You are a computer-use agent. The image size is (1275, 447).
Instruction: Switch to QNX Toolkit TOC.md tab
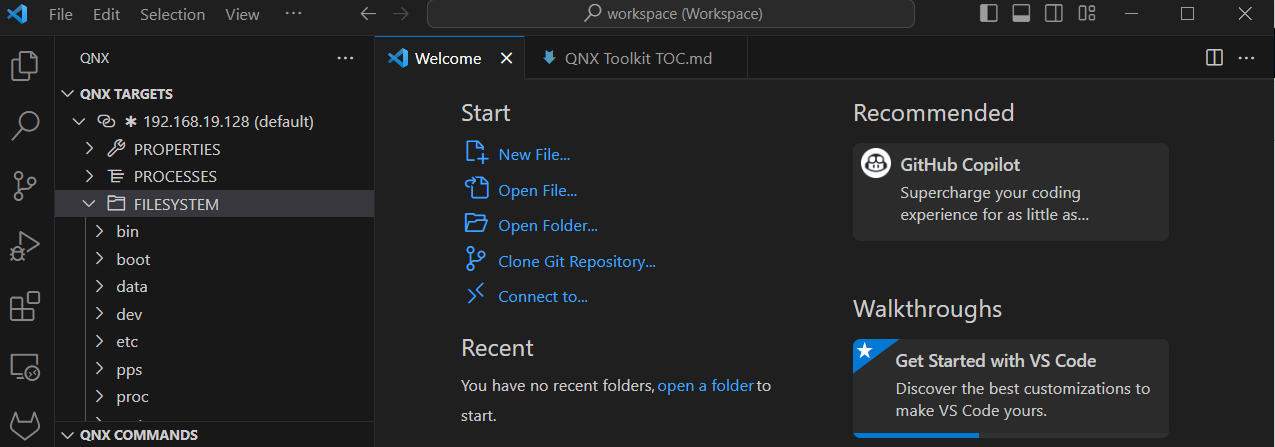(636, 58)
